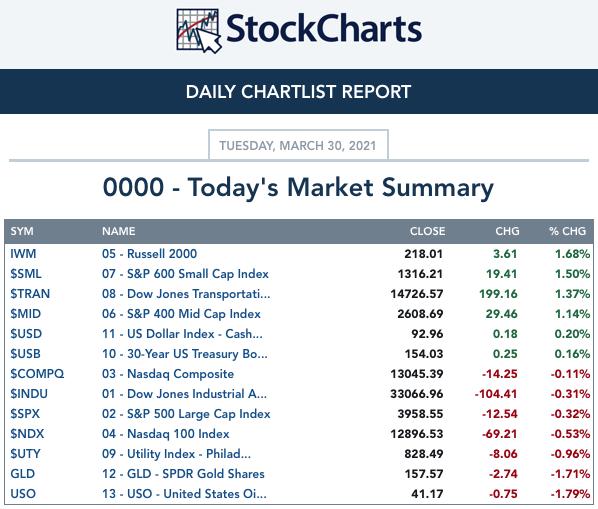Viewport: 598px width, 509px height.
Task: Open 09 - Utility Index chart link
Action: point(176,454)
